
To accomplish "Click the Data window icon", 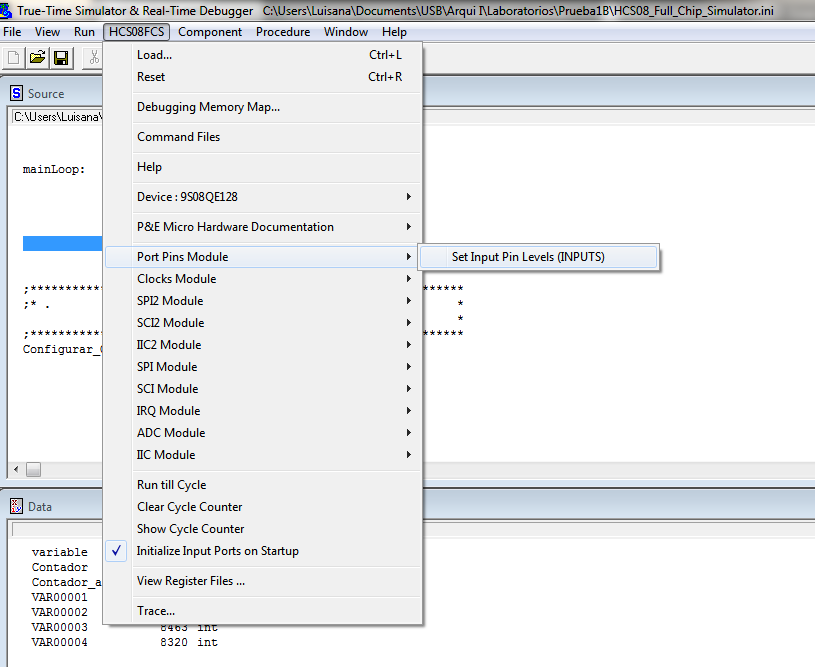I will 16,506.
